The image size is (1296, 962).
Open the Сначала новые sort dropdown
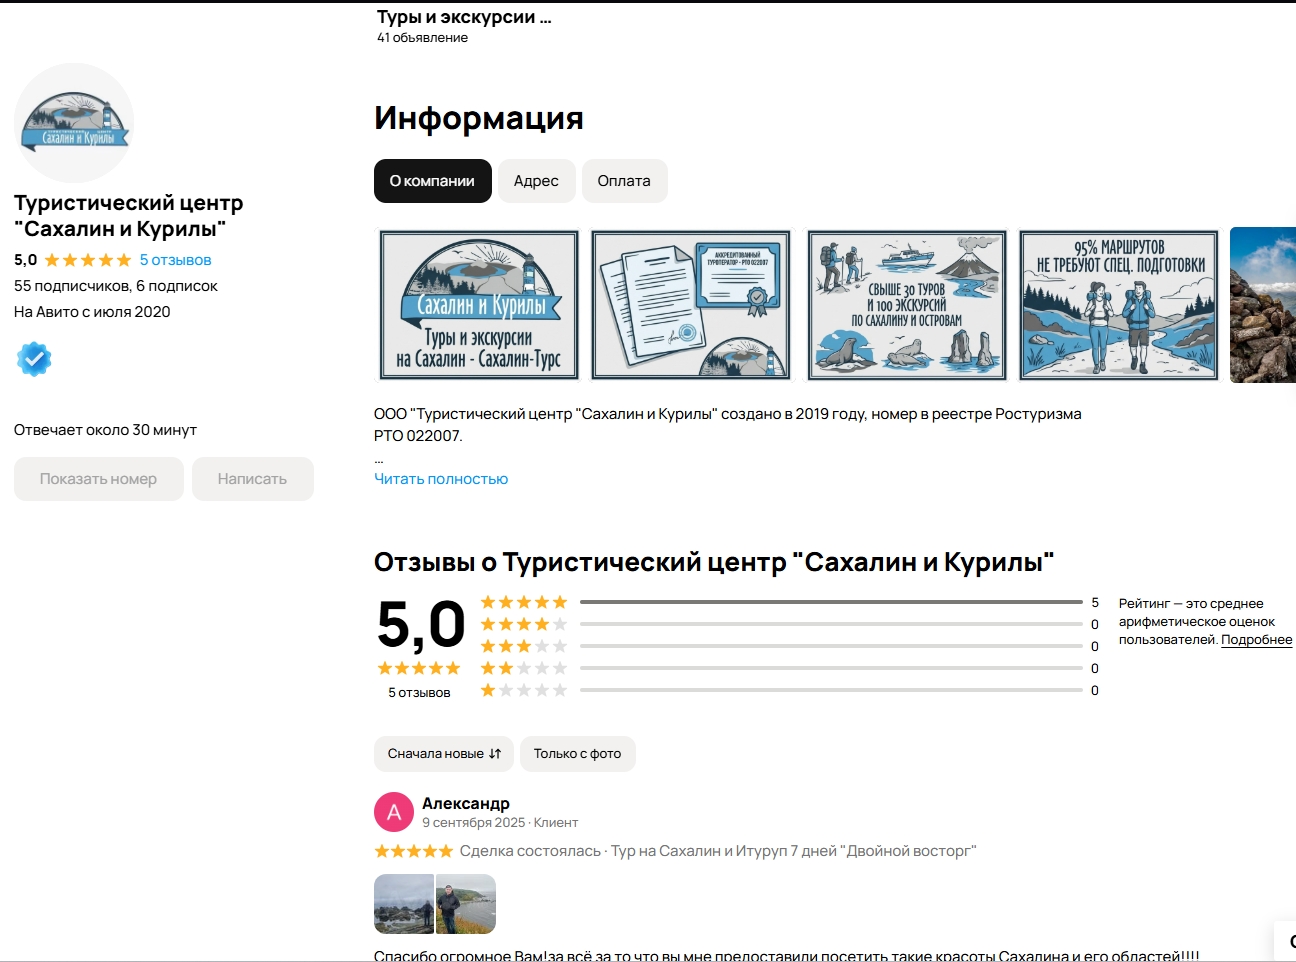point(444,754)
